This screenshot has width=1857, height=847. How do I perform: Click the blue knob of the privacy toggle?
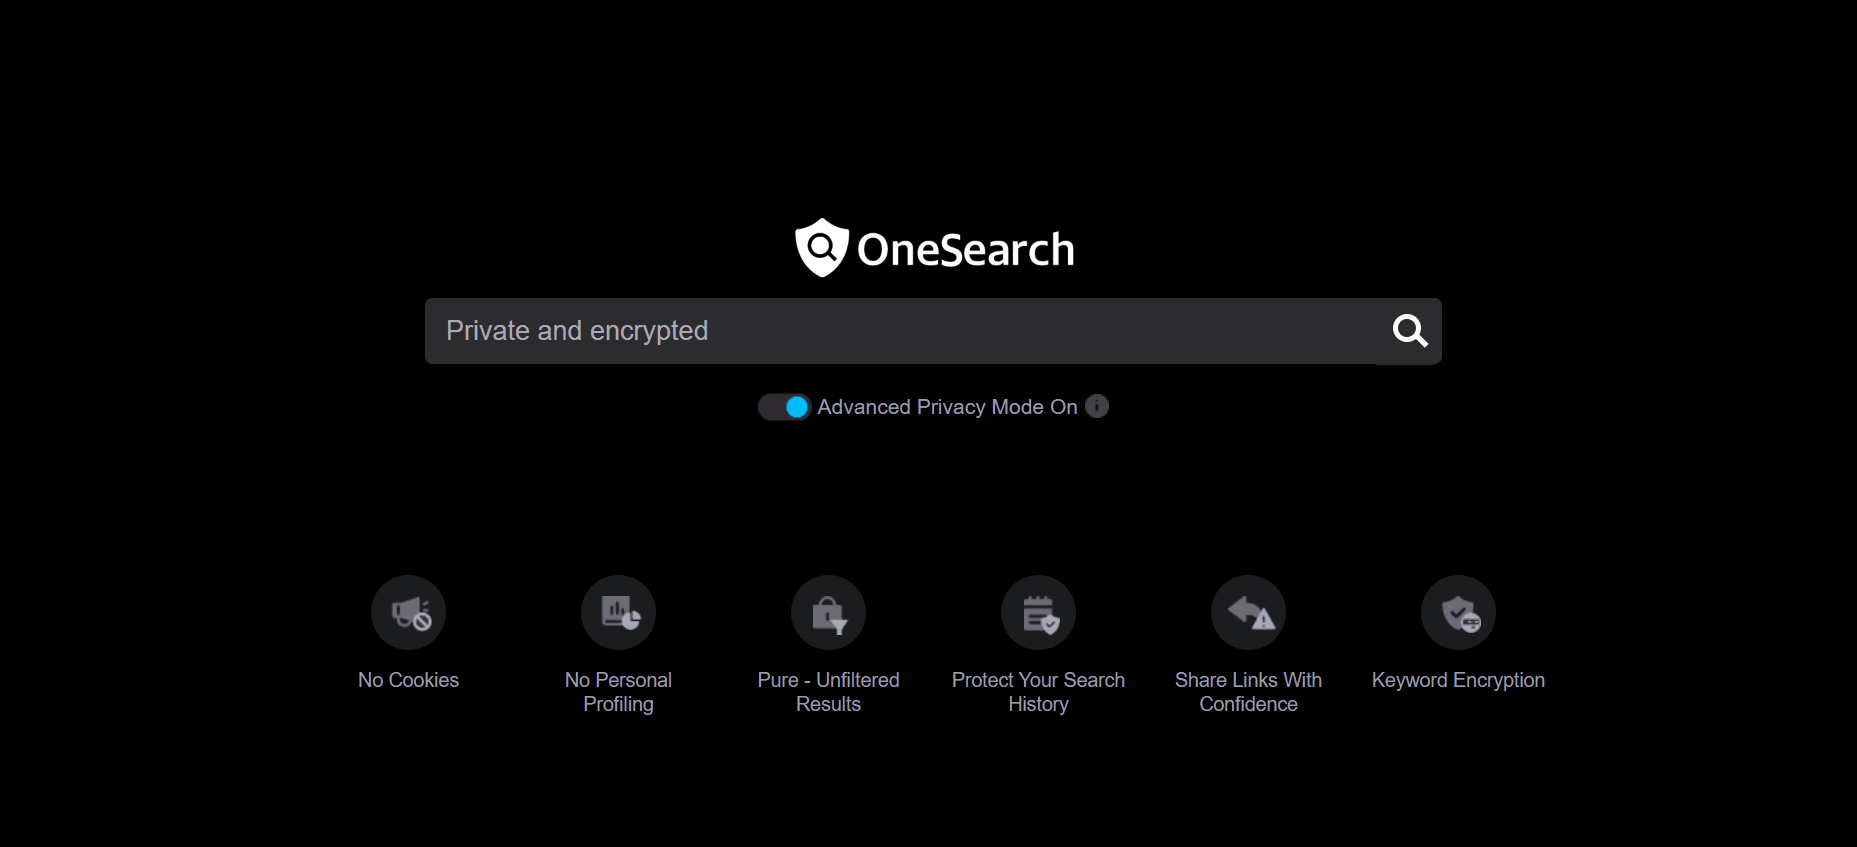[797, 407]
